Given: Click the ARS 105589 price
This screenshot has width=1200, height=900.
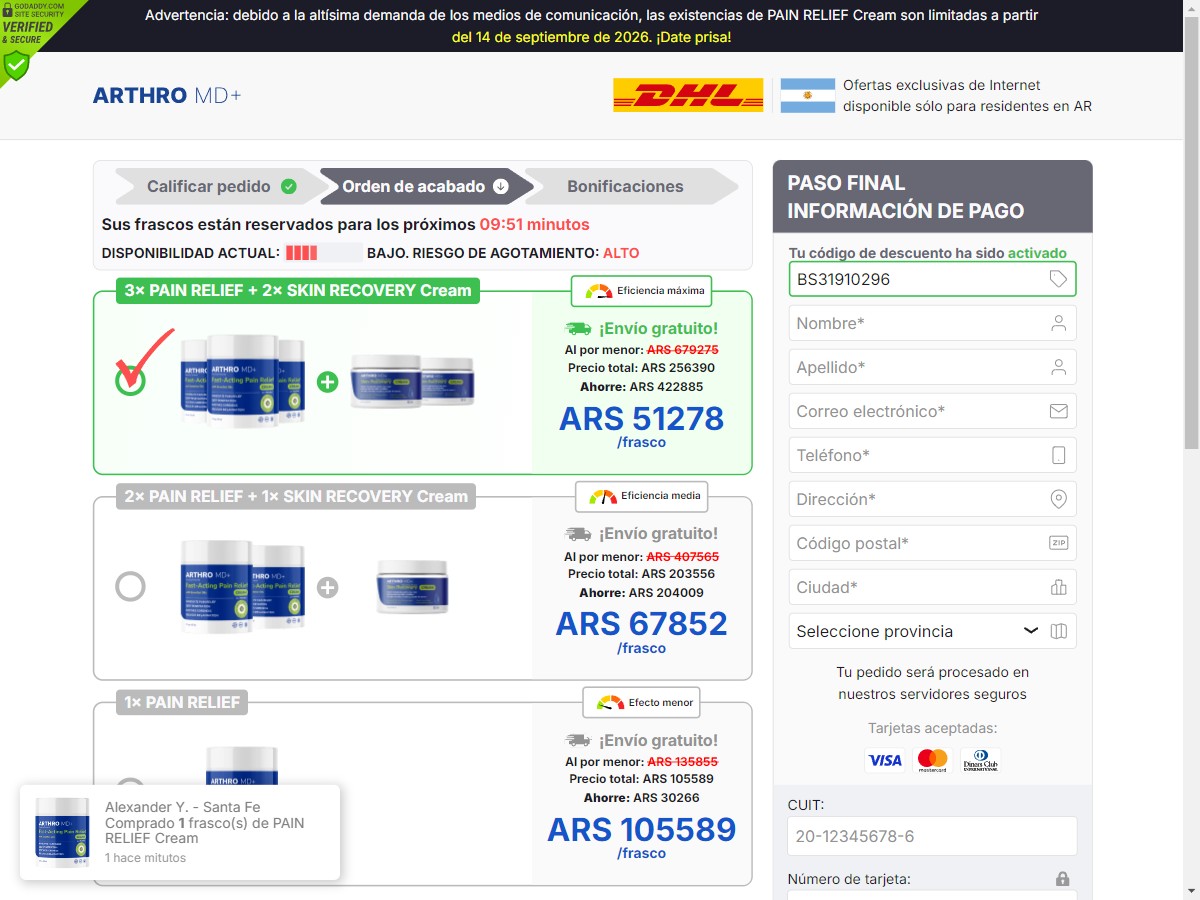Looking at the screenshot, I should (x=642, y=830).
